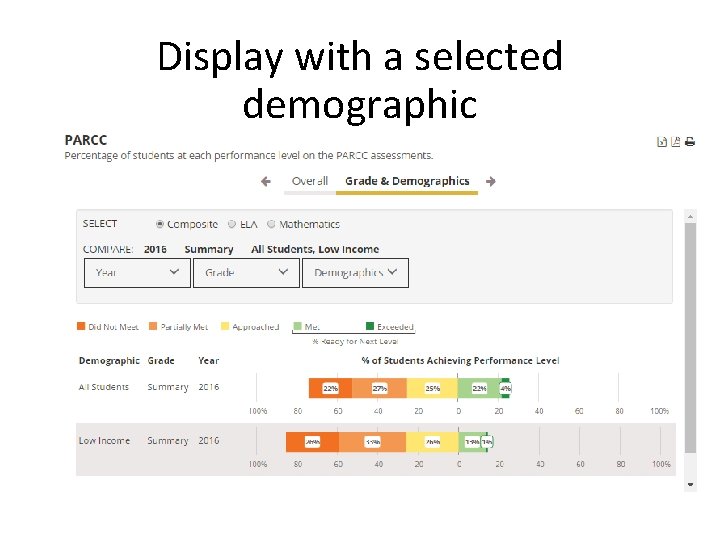Viewport: 720px width, 540px height.
Task: Click the Exceeded legend swatch
Action: pyautogui.click(x=370, y=326)
